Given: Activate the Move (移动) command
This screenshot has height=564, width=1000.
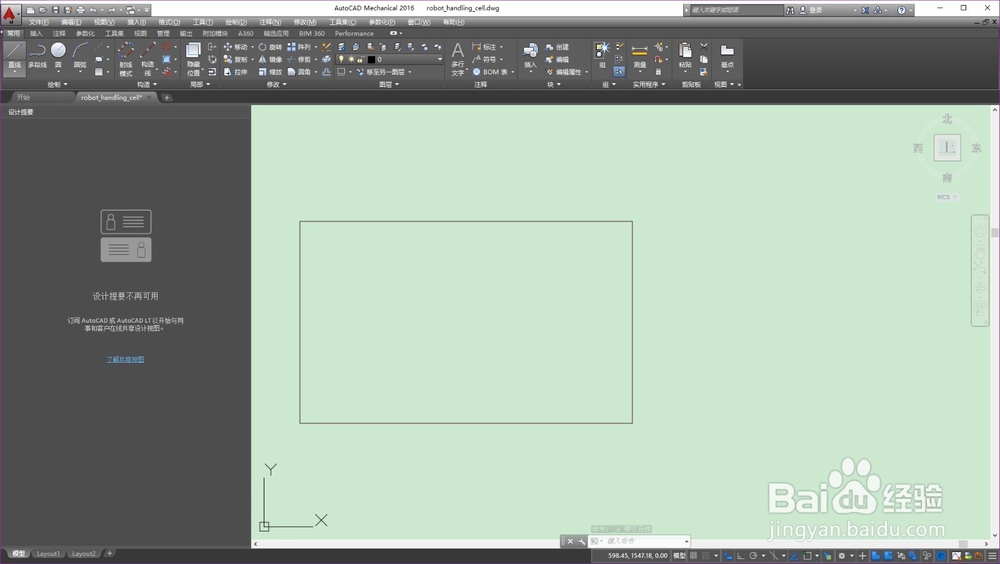Looking at the screenshot, I should (235, 47).
